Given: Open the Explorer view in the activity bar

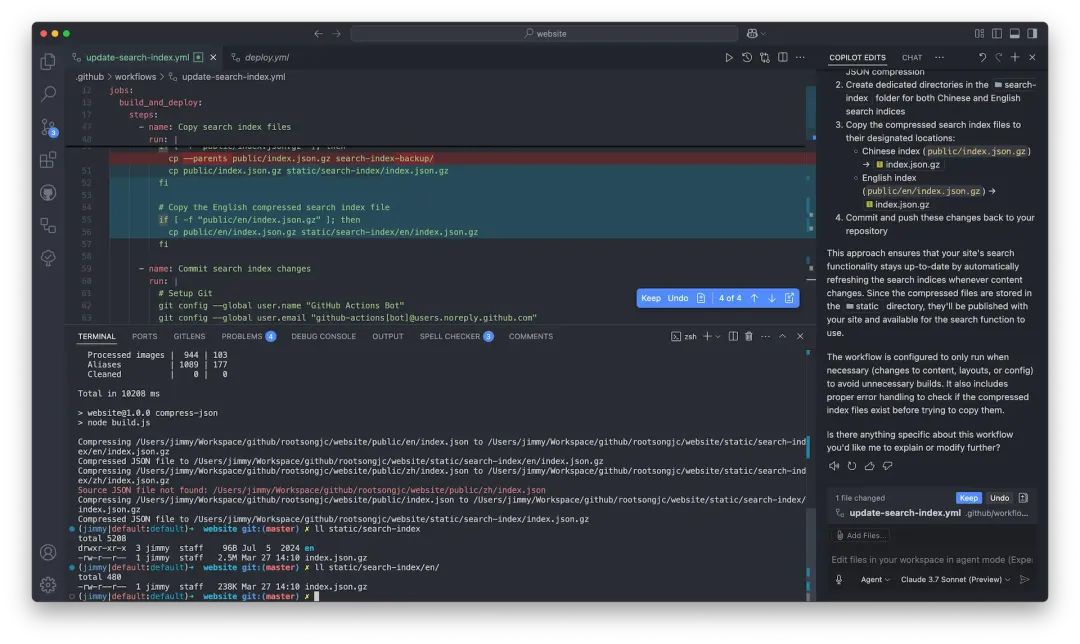Looking at the screenshot, I should click(48, 61).
